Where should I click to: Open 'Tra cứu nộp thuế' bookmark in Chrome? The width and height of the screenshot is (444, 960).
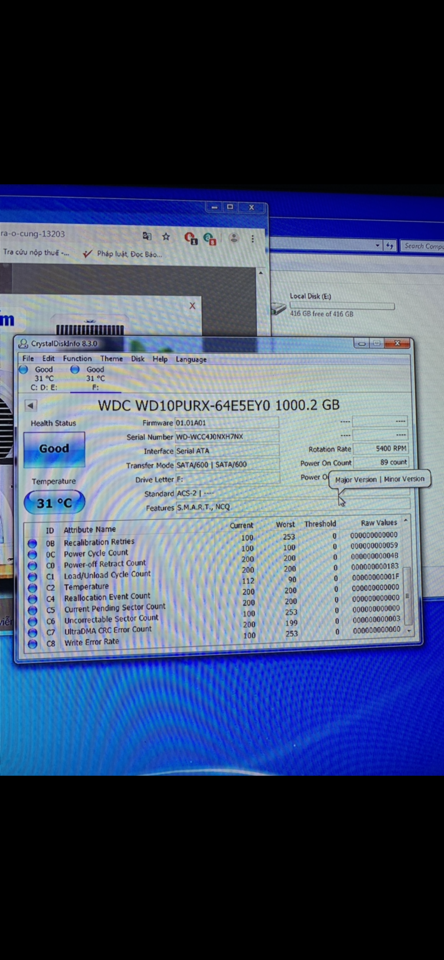tap(36, 252)
